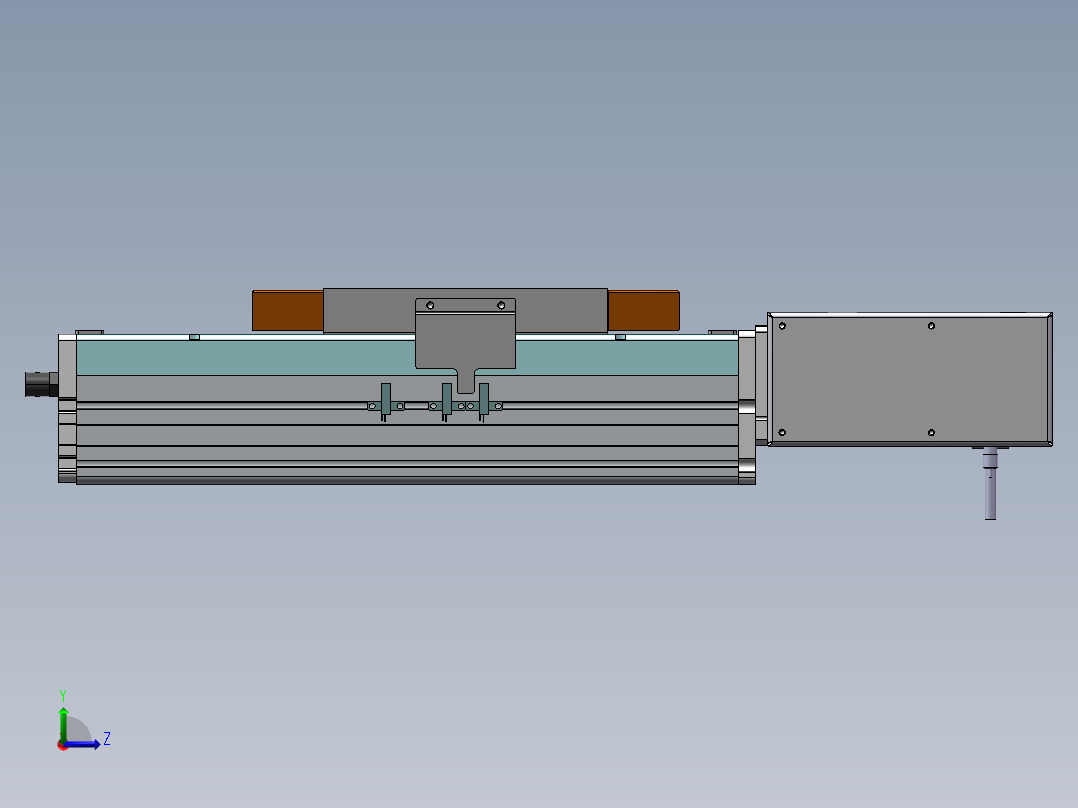Select the right brown block on the carriage
Image resolution: width=1078 pixels, height=808 pixels.
644,310
